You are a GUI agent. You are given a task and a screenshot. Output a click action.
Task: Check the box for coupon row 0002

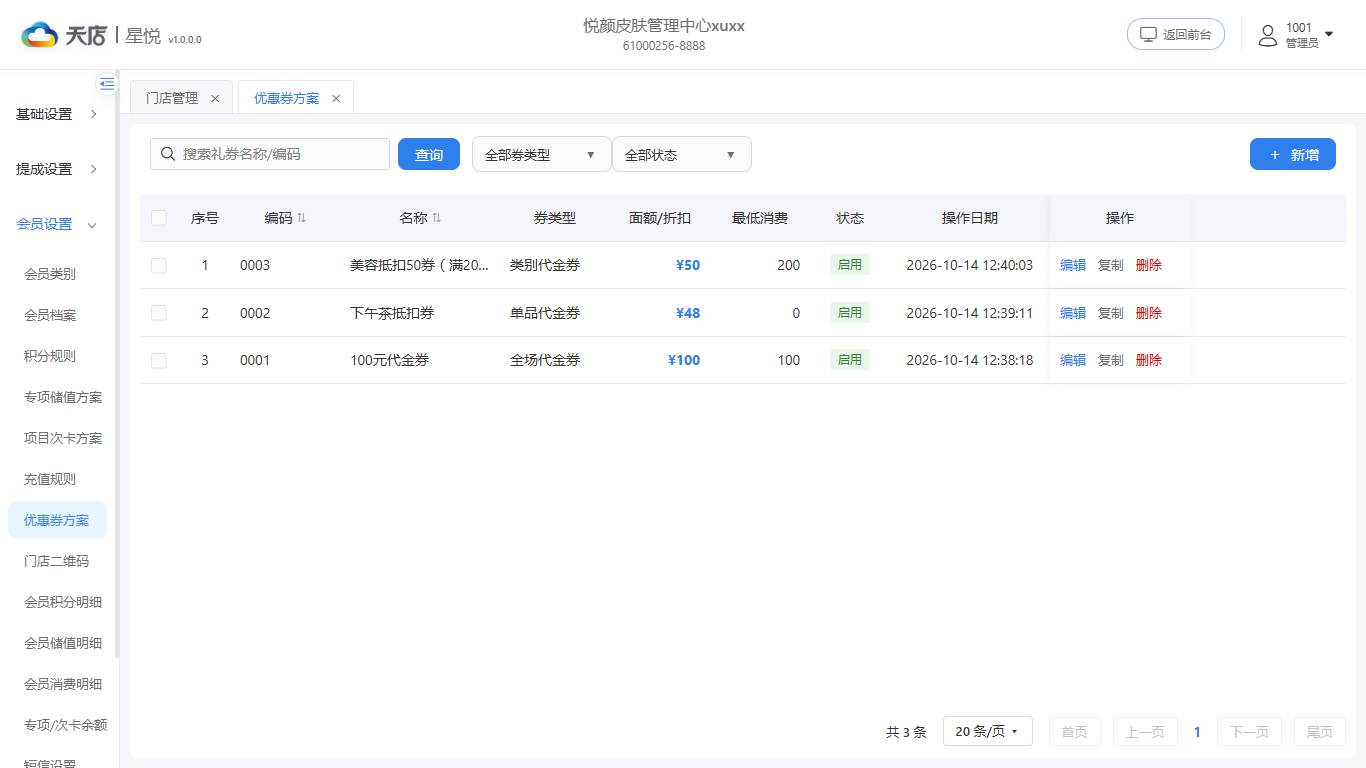(x=159, y=313)
